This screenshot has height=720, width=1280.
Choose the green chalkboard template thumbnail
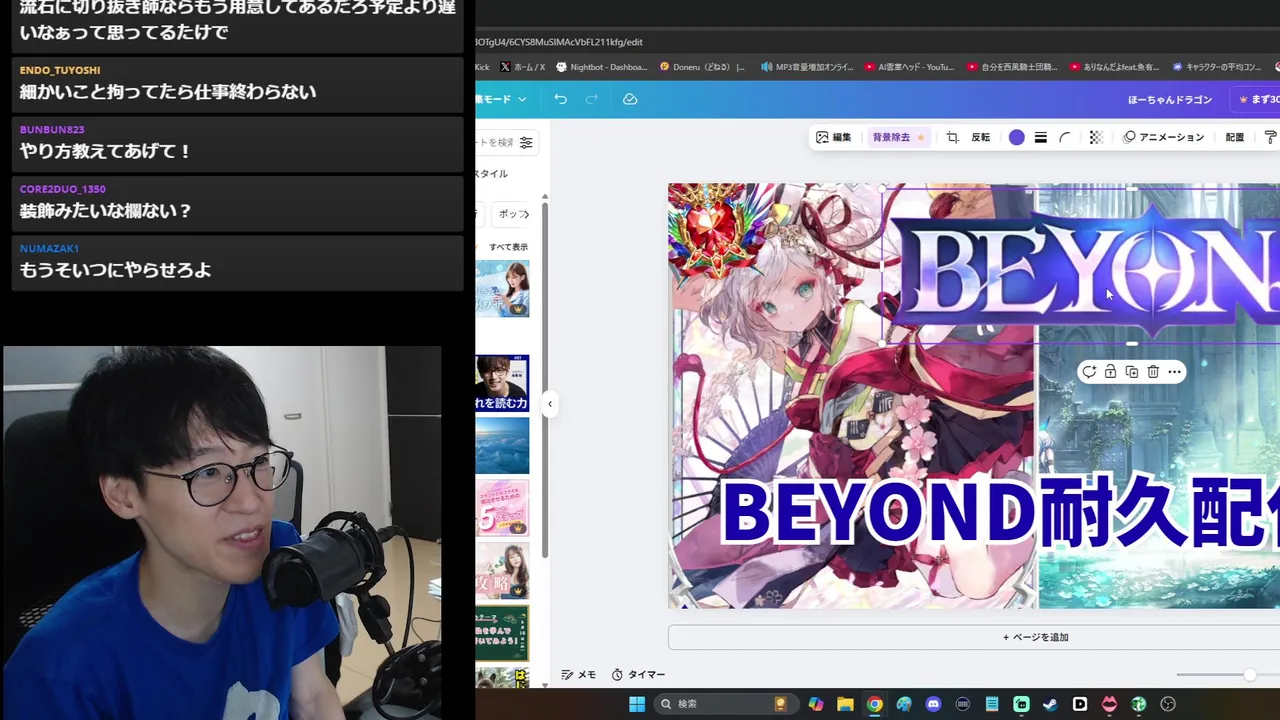pyautogui.click(x=502, y=633)
